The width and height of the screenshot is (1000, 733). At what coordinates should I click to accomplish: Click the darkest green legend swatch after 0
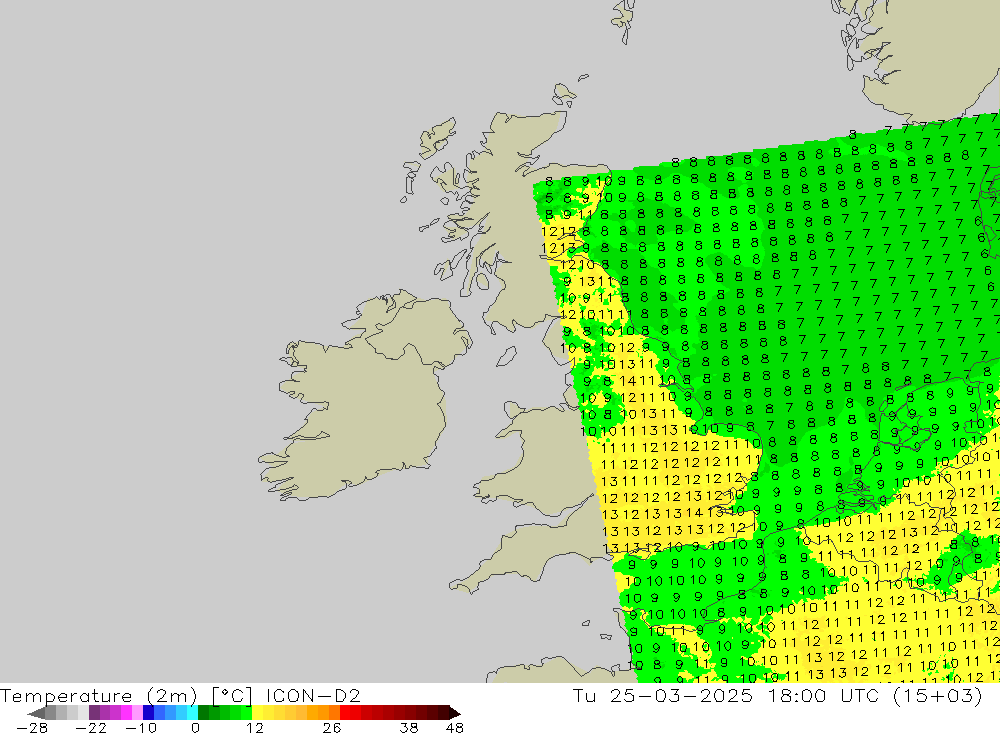[x=203, y=713]
